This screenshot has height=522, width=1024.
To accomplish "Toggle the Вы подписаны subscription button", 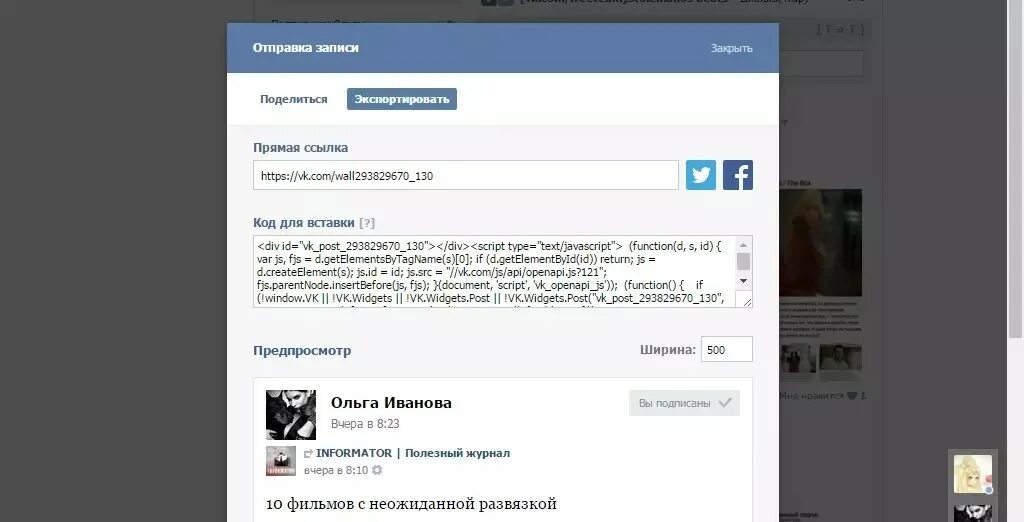I will click(684, 403).
